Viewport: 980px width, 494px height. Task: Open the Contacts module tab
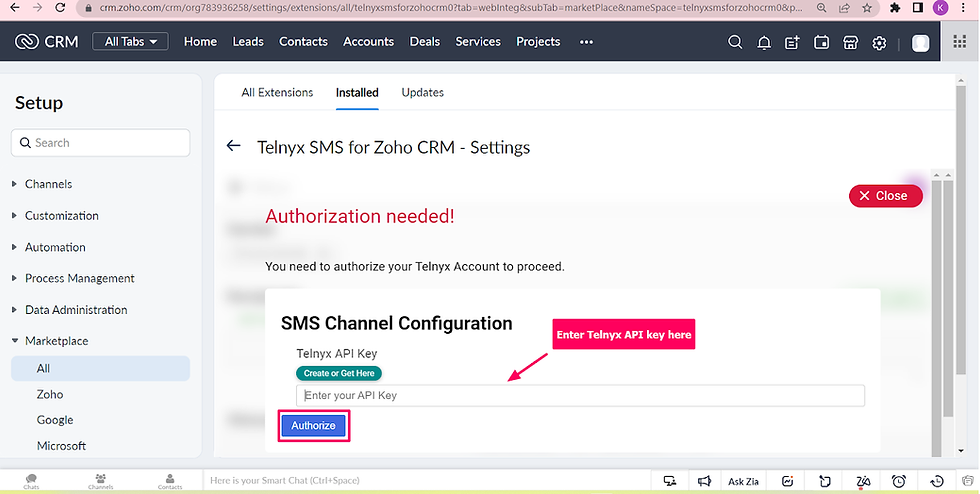click(303, 41)
